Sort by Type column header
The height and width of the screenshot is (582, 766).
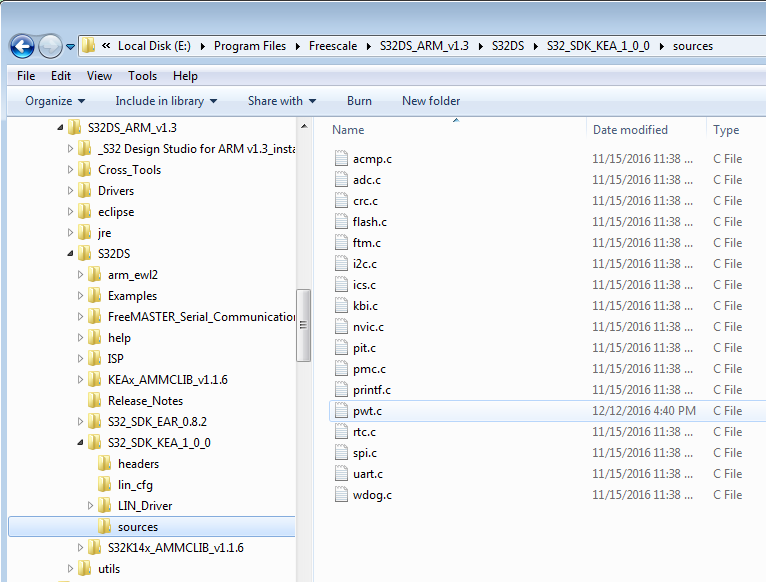(726, 130)
